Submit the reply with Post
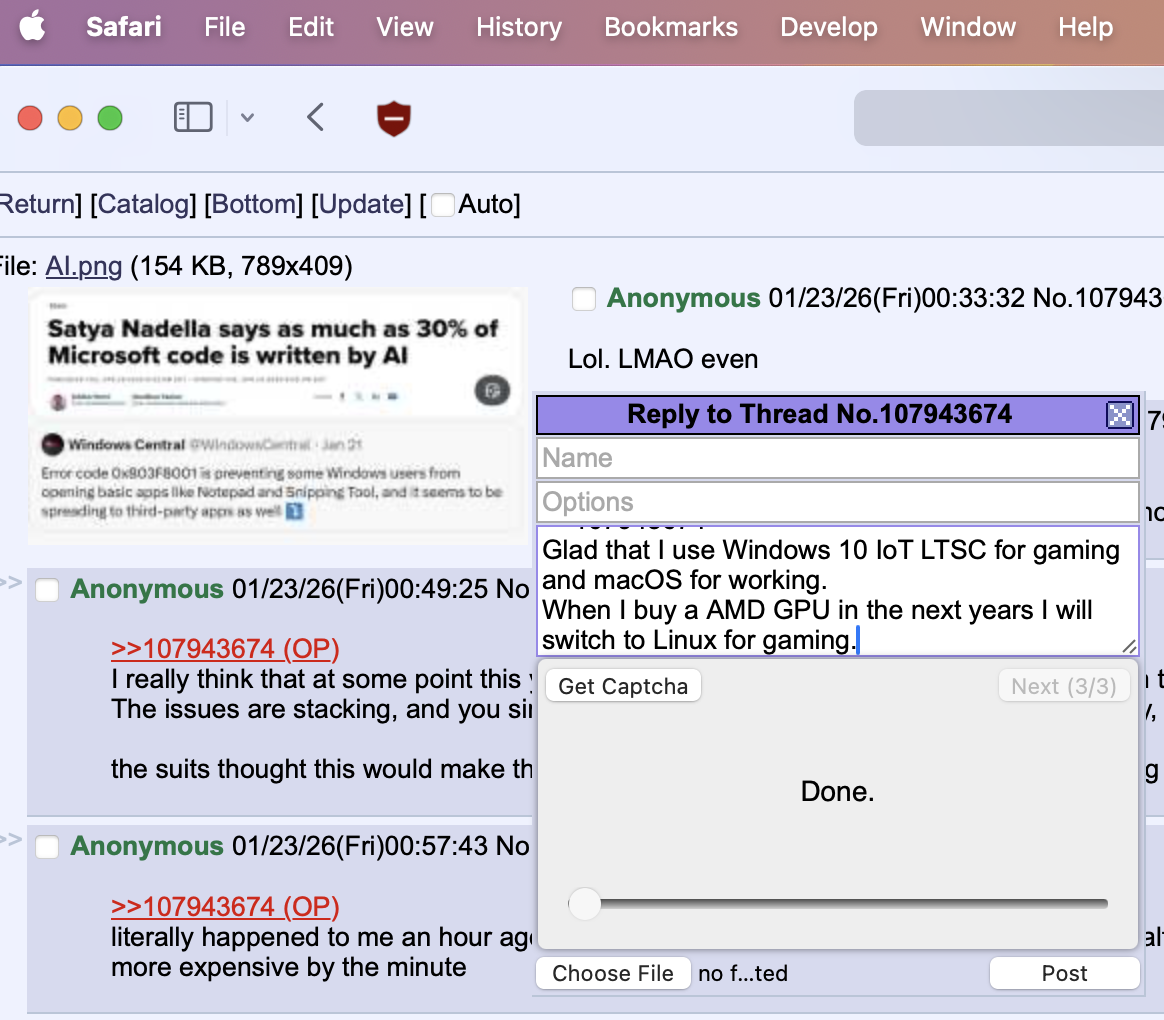This screenshot has width=1164, height=1020. [x=1065, y=973]
